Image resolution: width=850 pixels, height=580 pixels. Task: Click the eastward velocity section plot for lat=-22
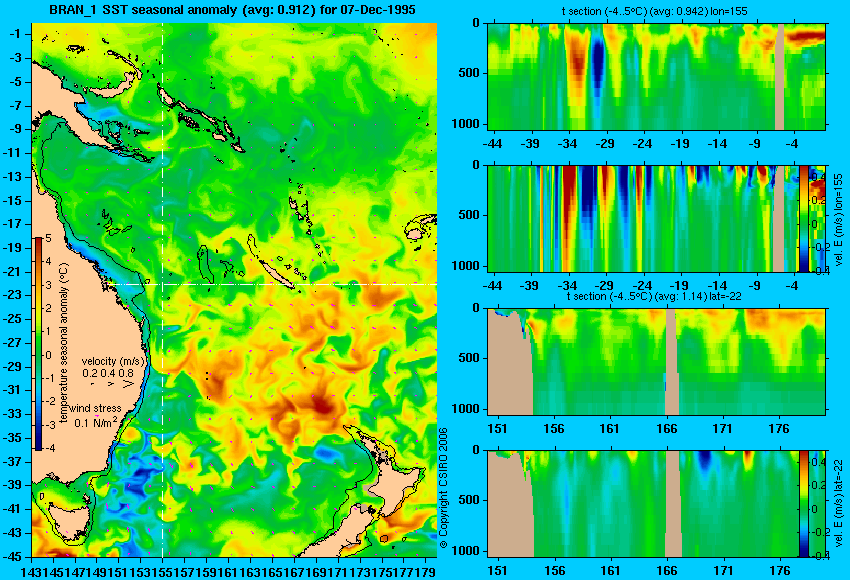[656, 504]
